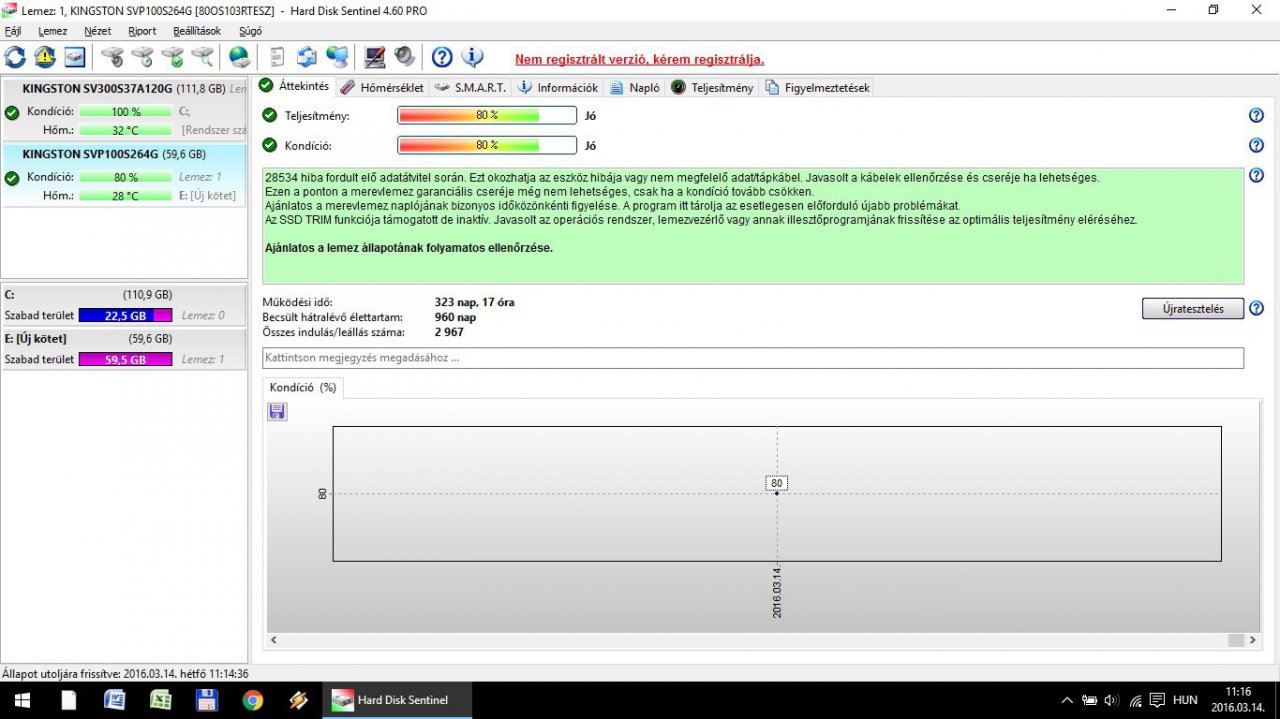Click the refresh disk status toolbar icon

pos(15,57)
